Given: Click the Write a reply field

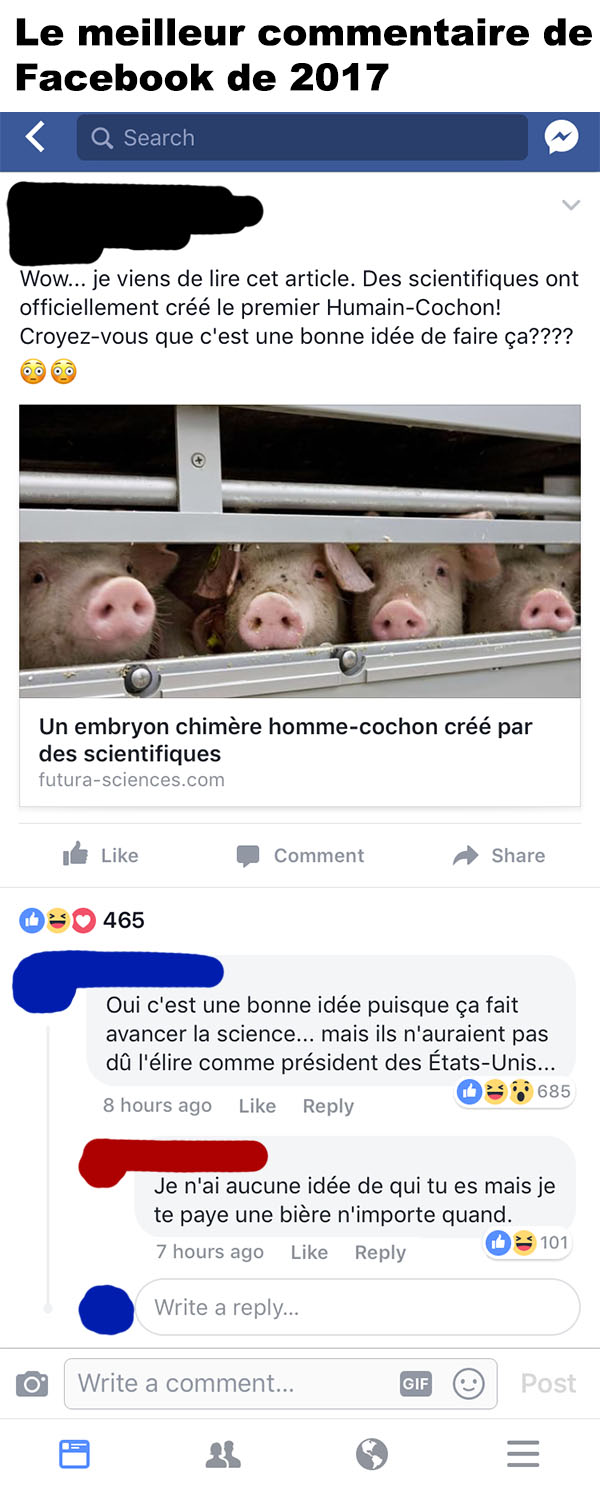Looking at the screenshot, I should tap(357, 1307).
